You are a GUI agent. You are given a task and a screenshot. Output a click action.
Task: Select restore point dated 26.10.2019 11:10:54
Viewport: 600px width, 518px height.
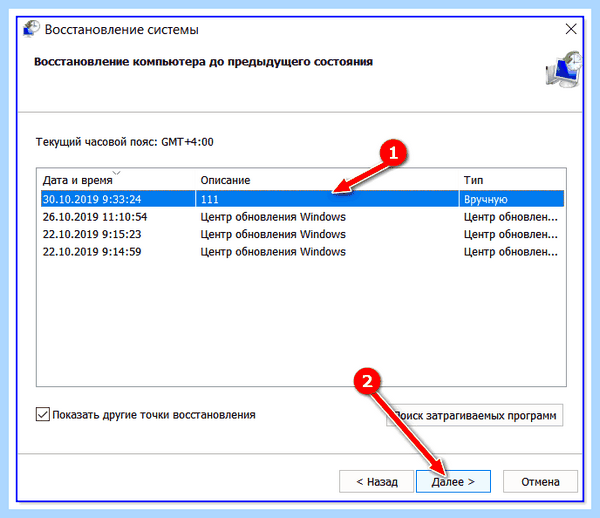pyautogui.click(x=302, y=217)
